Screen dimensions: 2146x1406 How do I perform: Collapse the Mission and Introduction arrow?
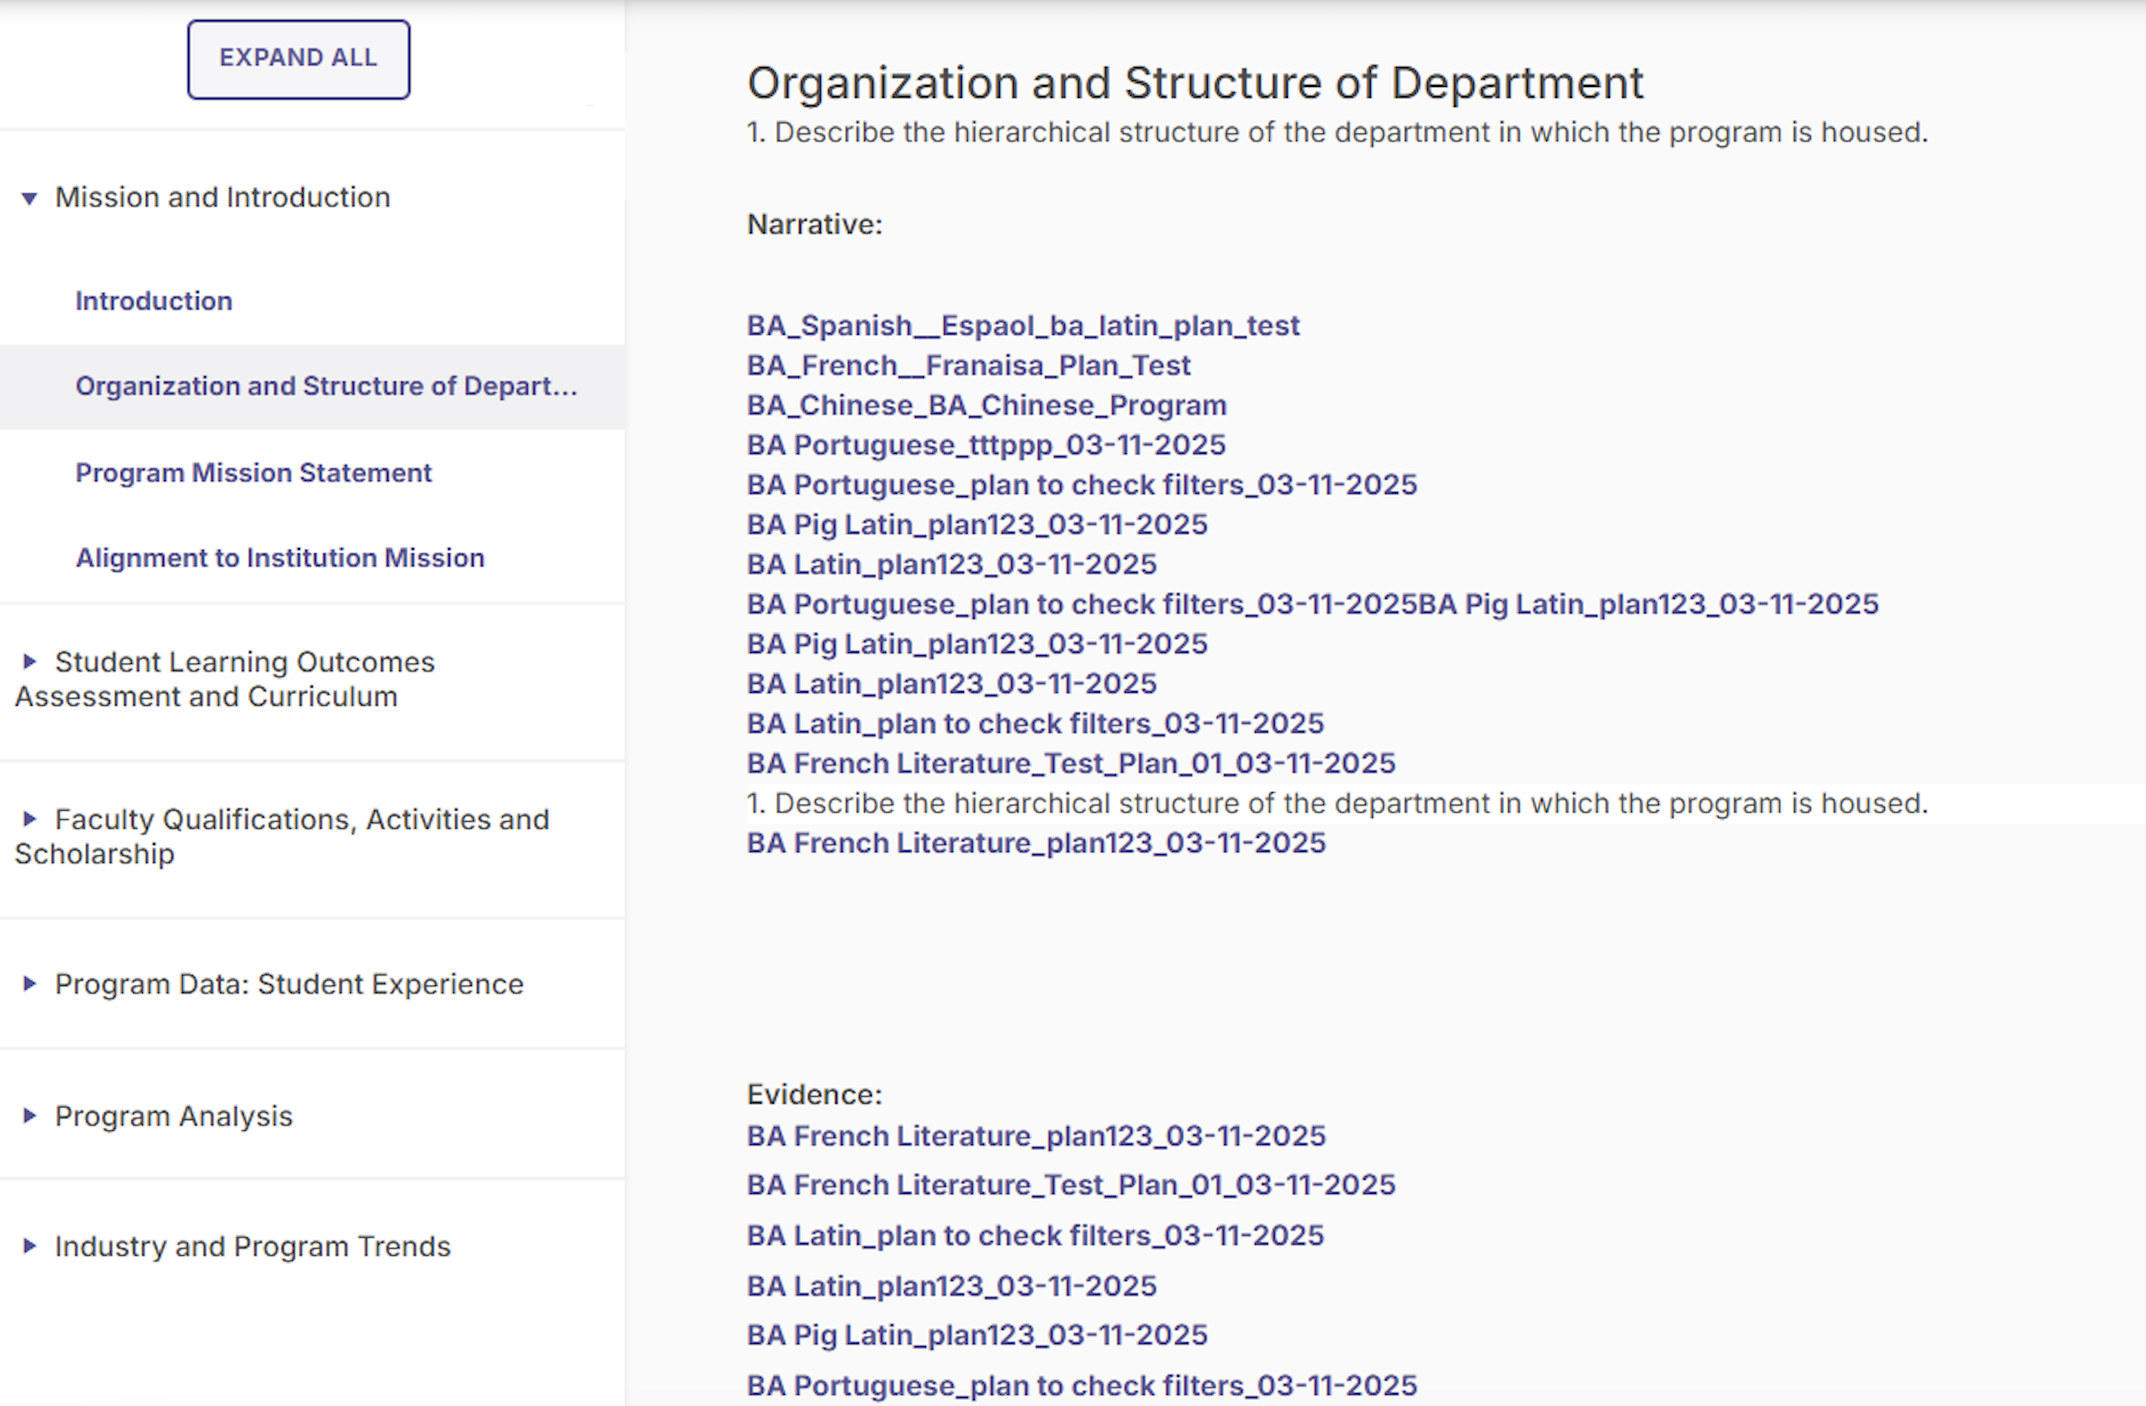click(x=30, y=198)
